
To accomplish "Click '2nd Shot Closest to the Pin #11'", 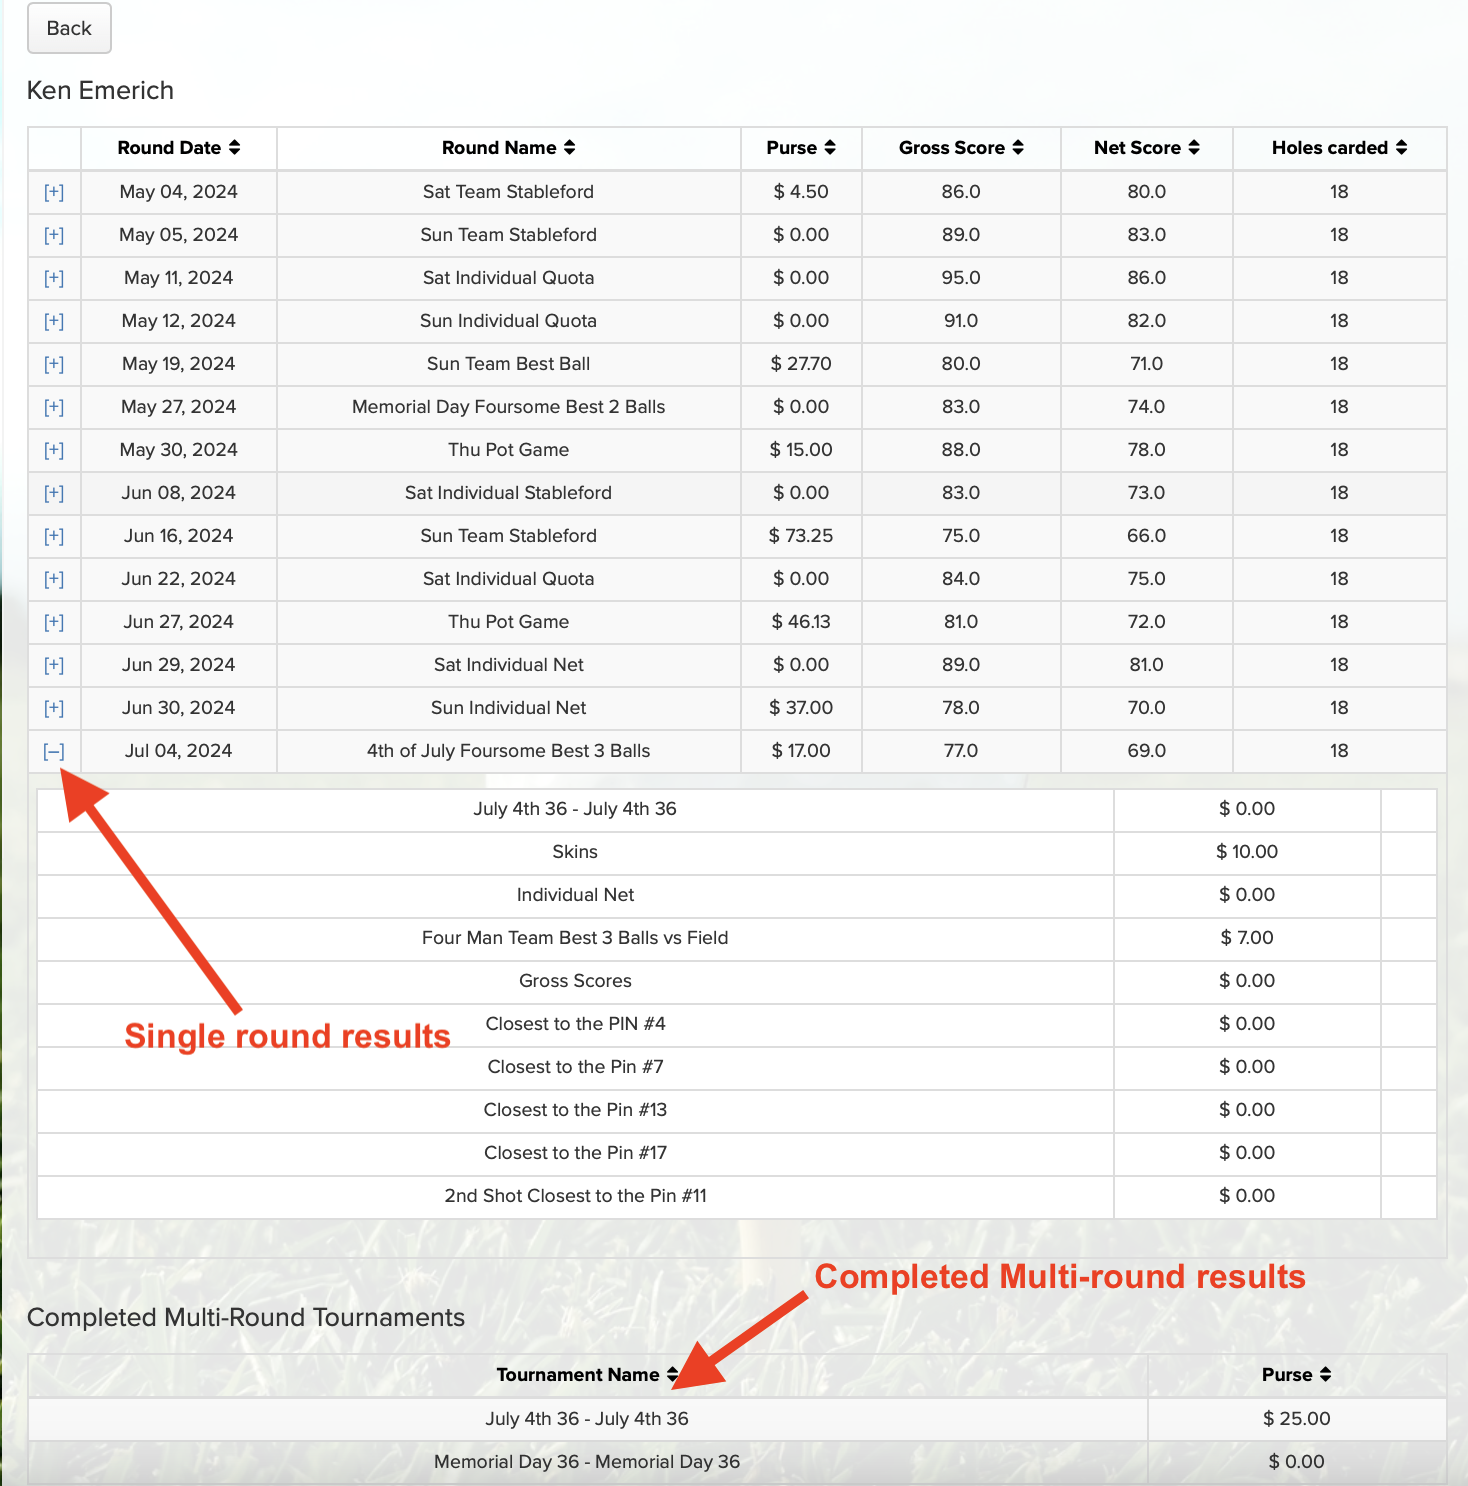I will click(x=575, y=1196).
